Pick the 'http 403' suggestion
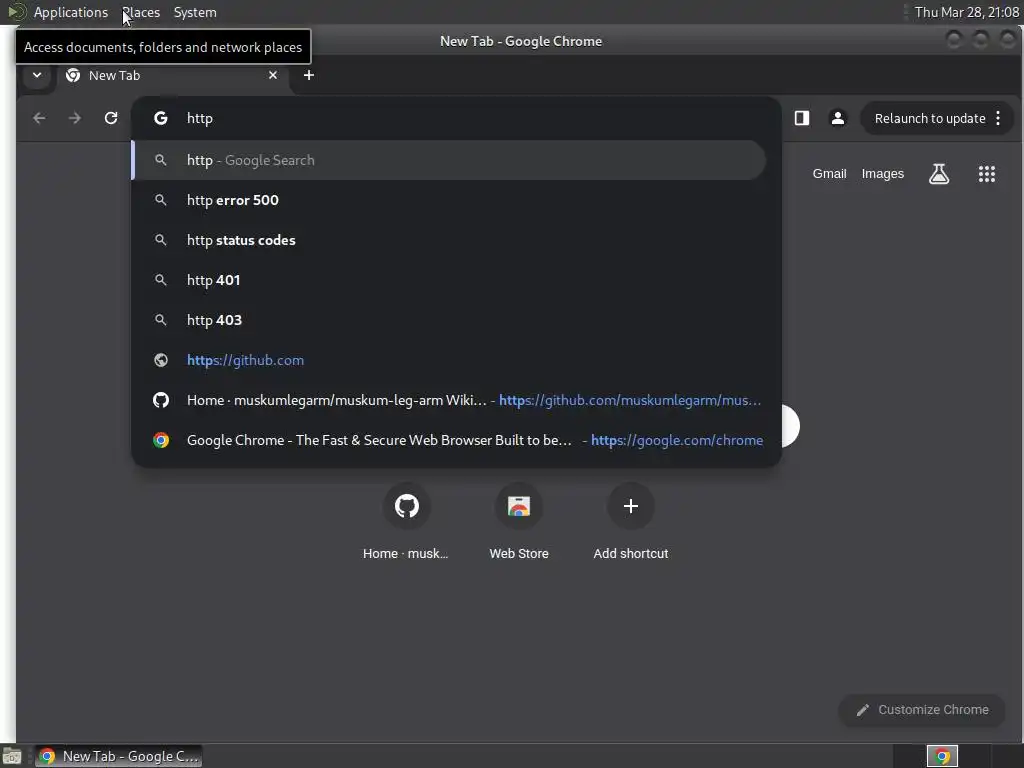The image size is (1024, 768). pyautogui.click(x=449, y=320)
